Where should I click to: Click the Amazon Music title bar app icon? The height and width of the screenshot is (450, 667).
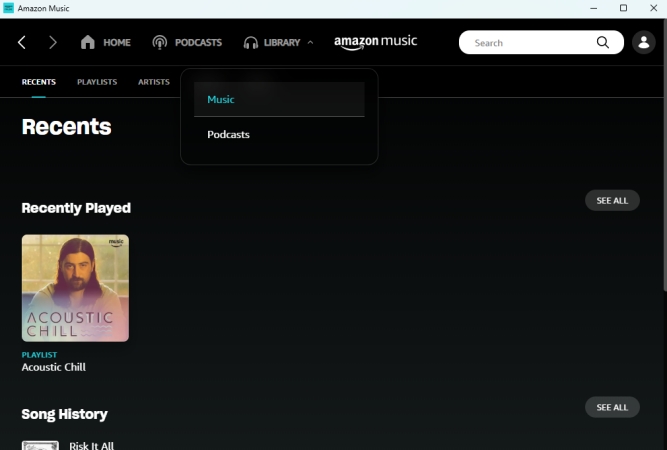tap(9, 8)
